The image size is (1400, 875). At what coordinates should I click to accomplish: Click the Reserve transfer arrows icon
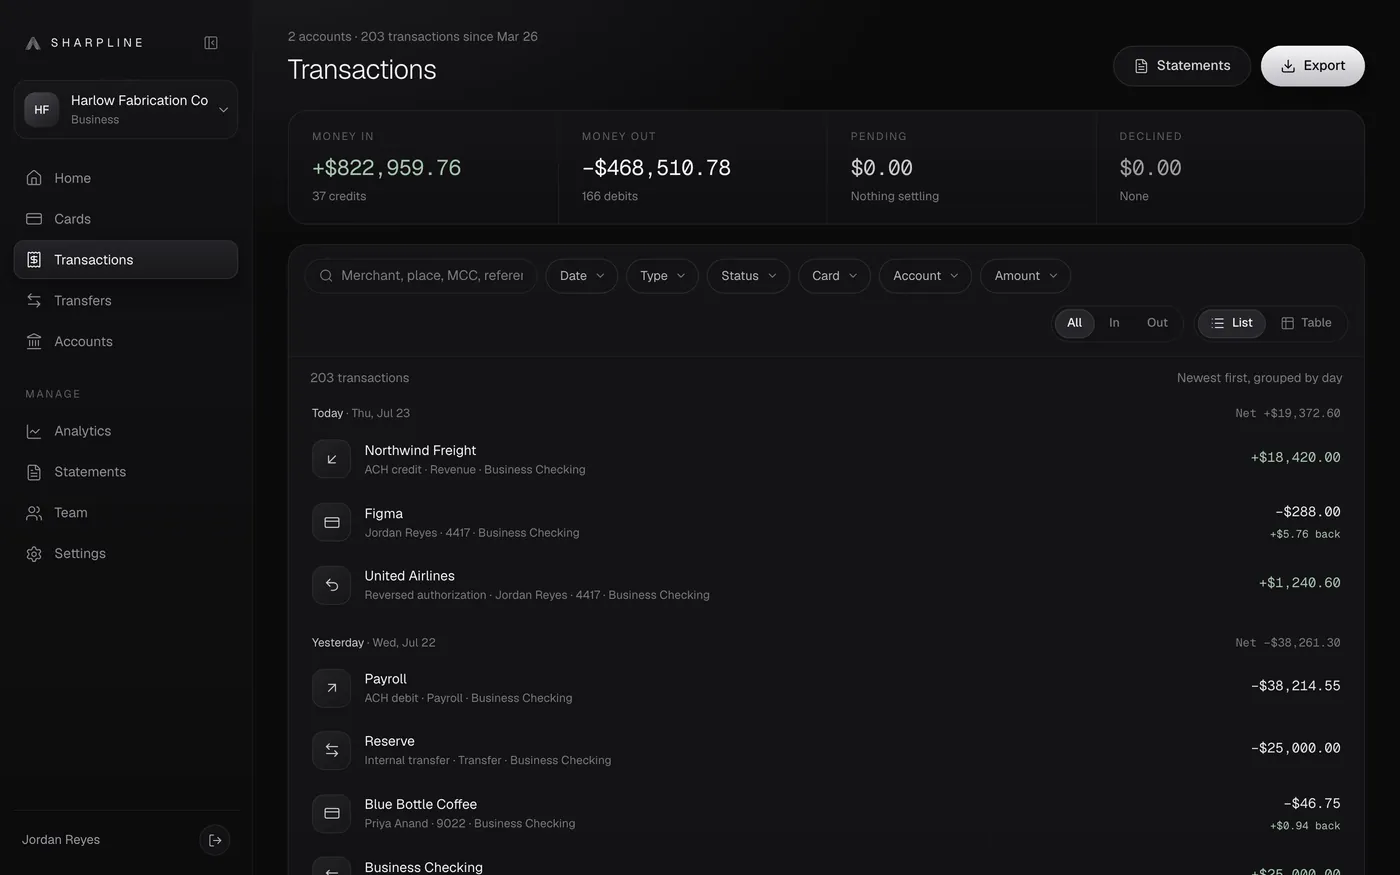tap(331, 750)
